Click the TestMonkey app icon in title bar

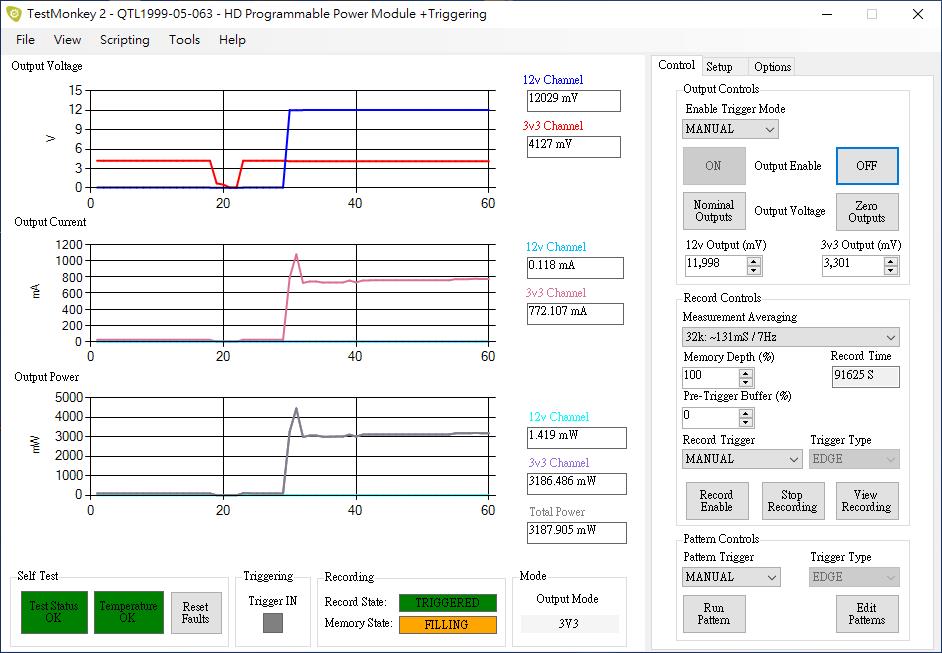[x=13, y=14]
